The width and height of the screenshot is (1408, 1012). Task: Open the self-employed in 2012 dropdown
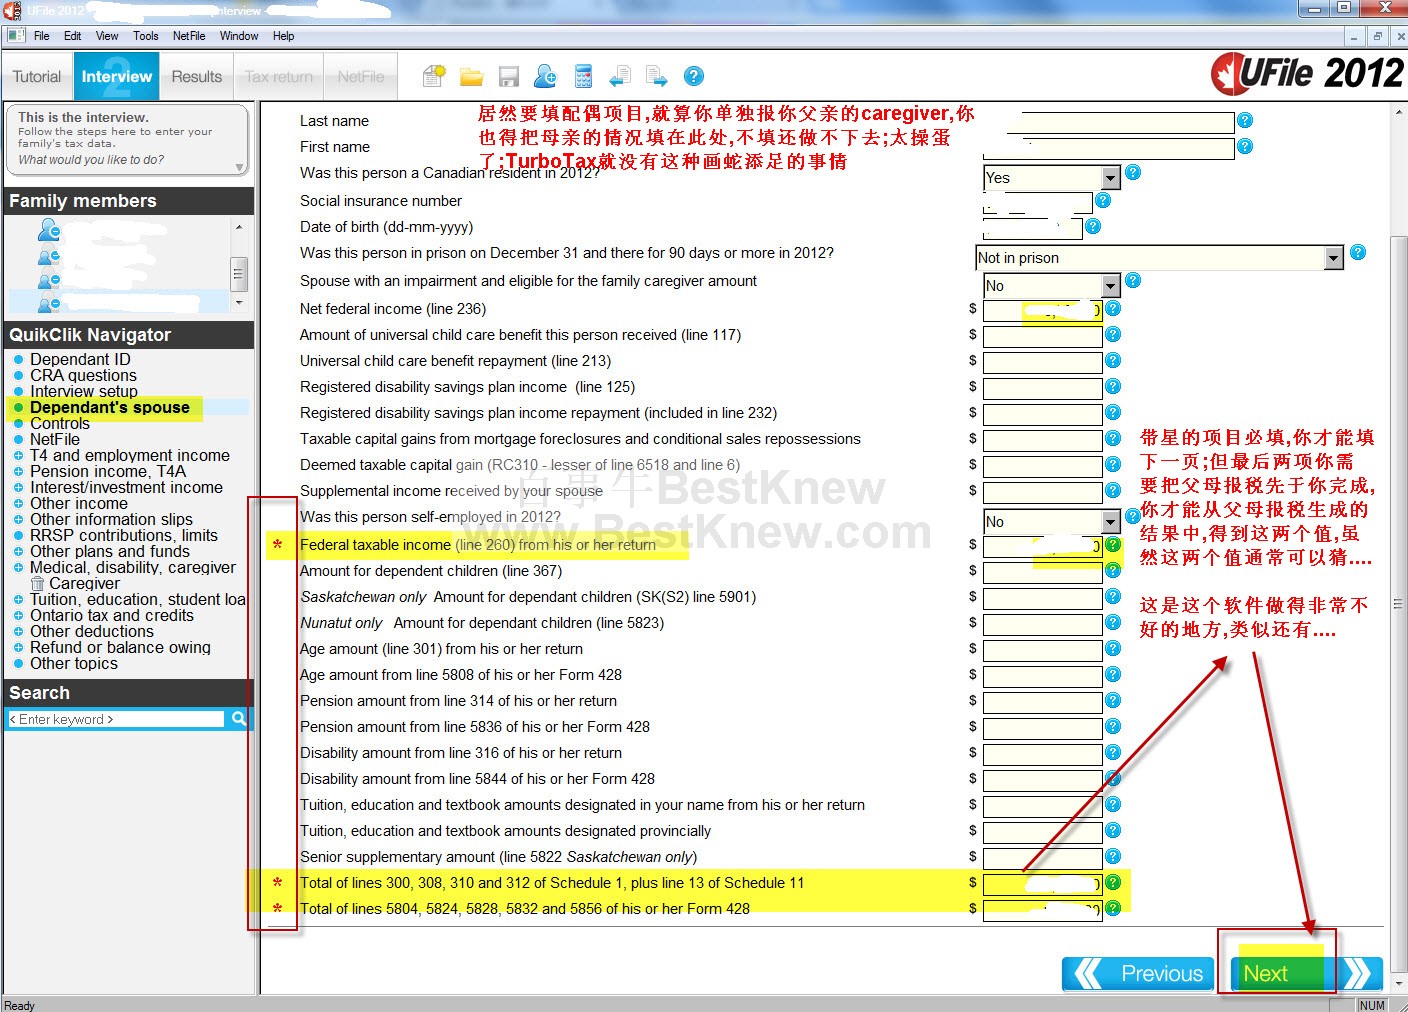(1110, 522)
